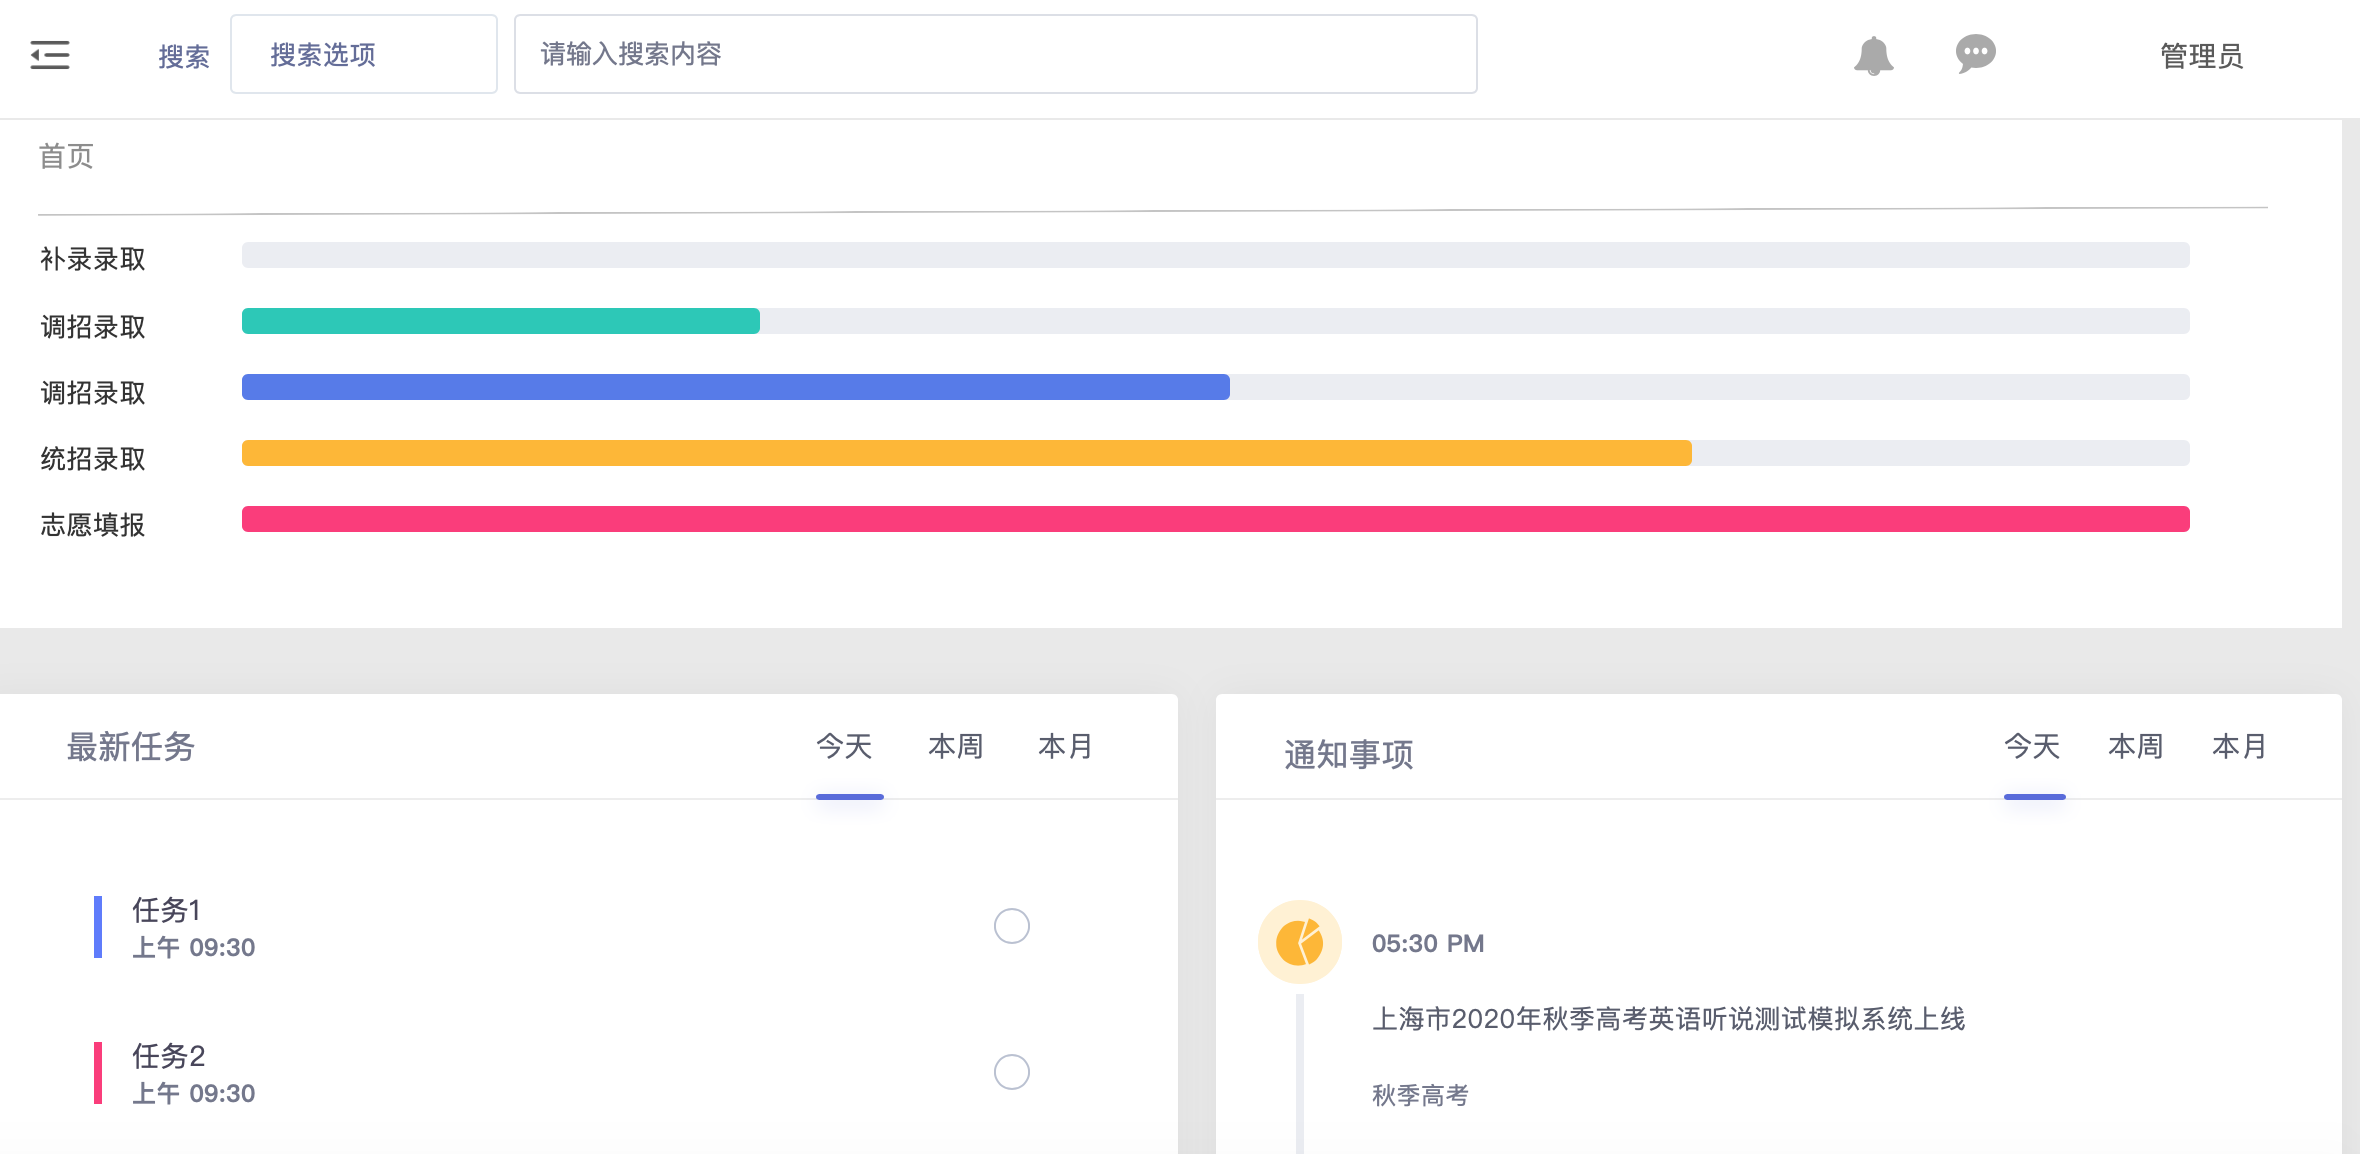Switch 通知事项 panel to 本月 tab
The image size is (2360, 1154).
tap(2239, 747)
